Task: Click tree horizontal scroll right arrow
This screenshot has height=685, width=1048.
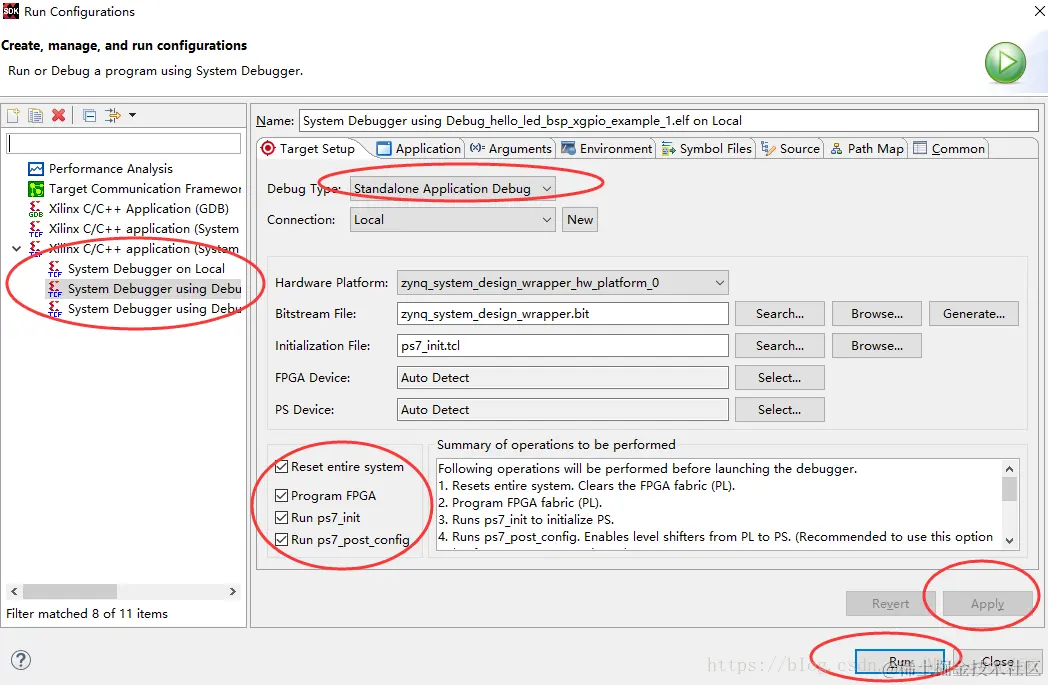Action: [233, 591]
